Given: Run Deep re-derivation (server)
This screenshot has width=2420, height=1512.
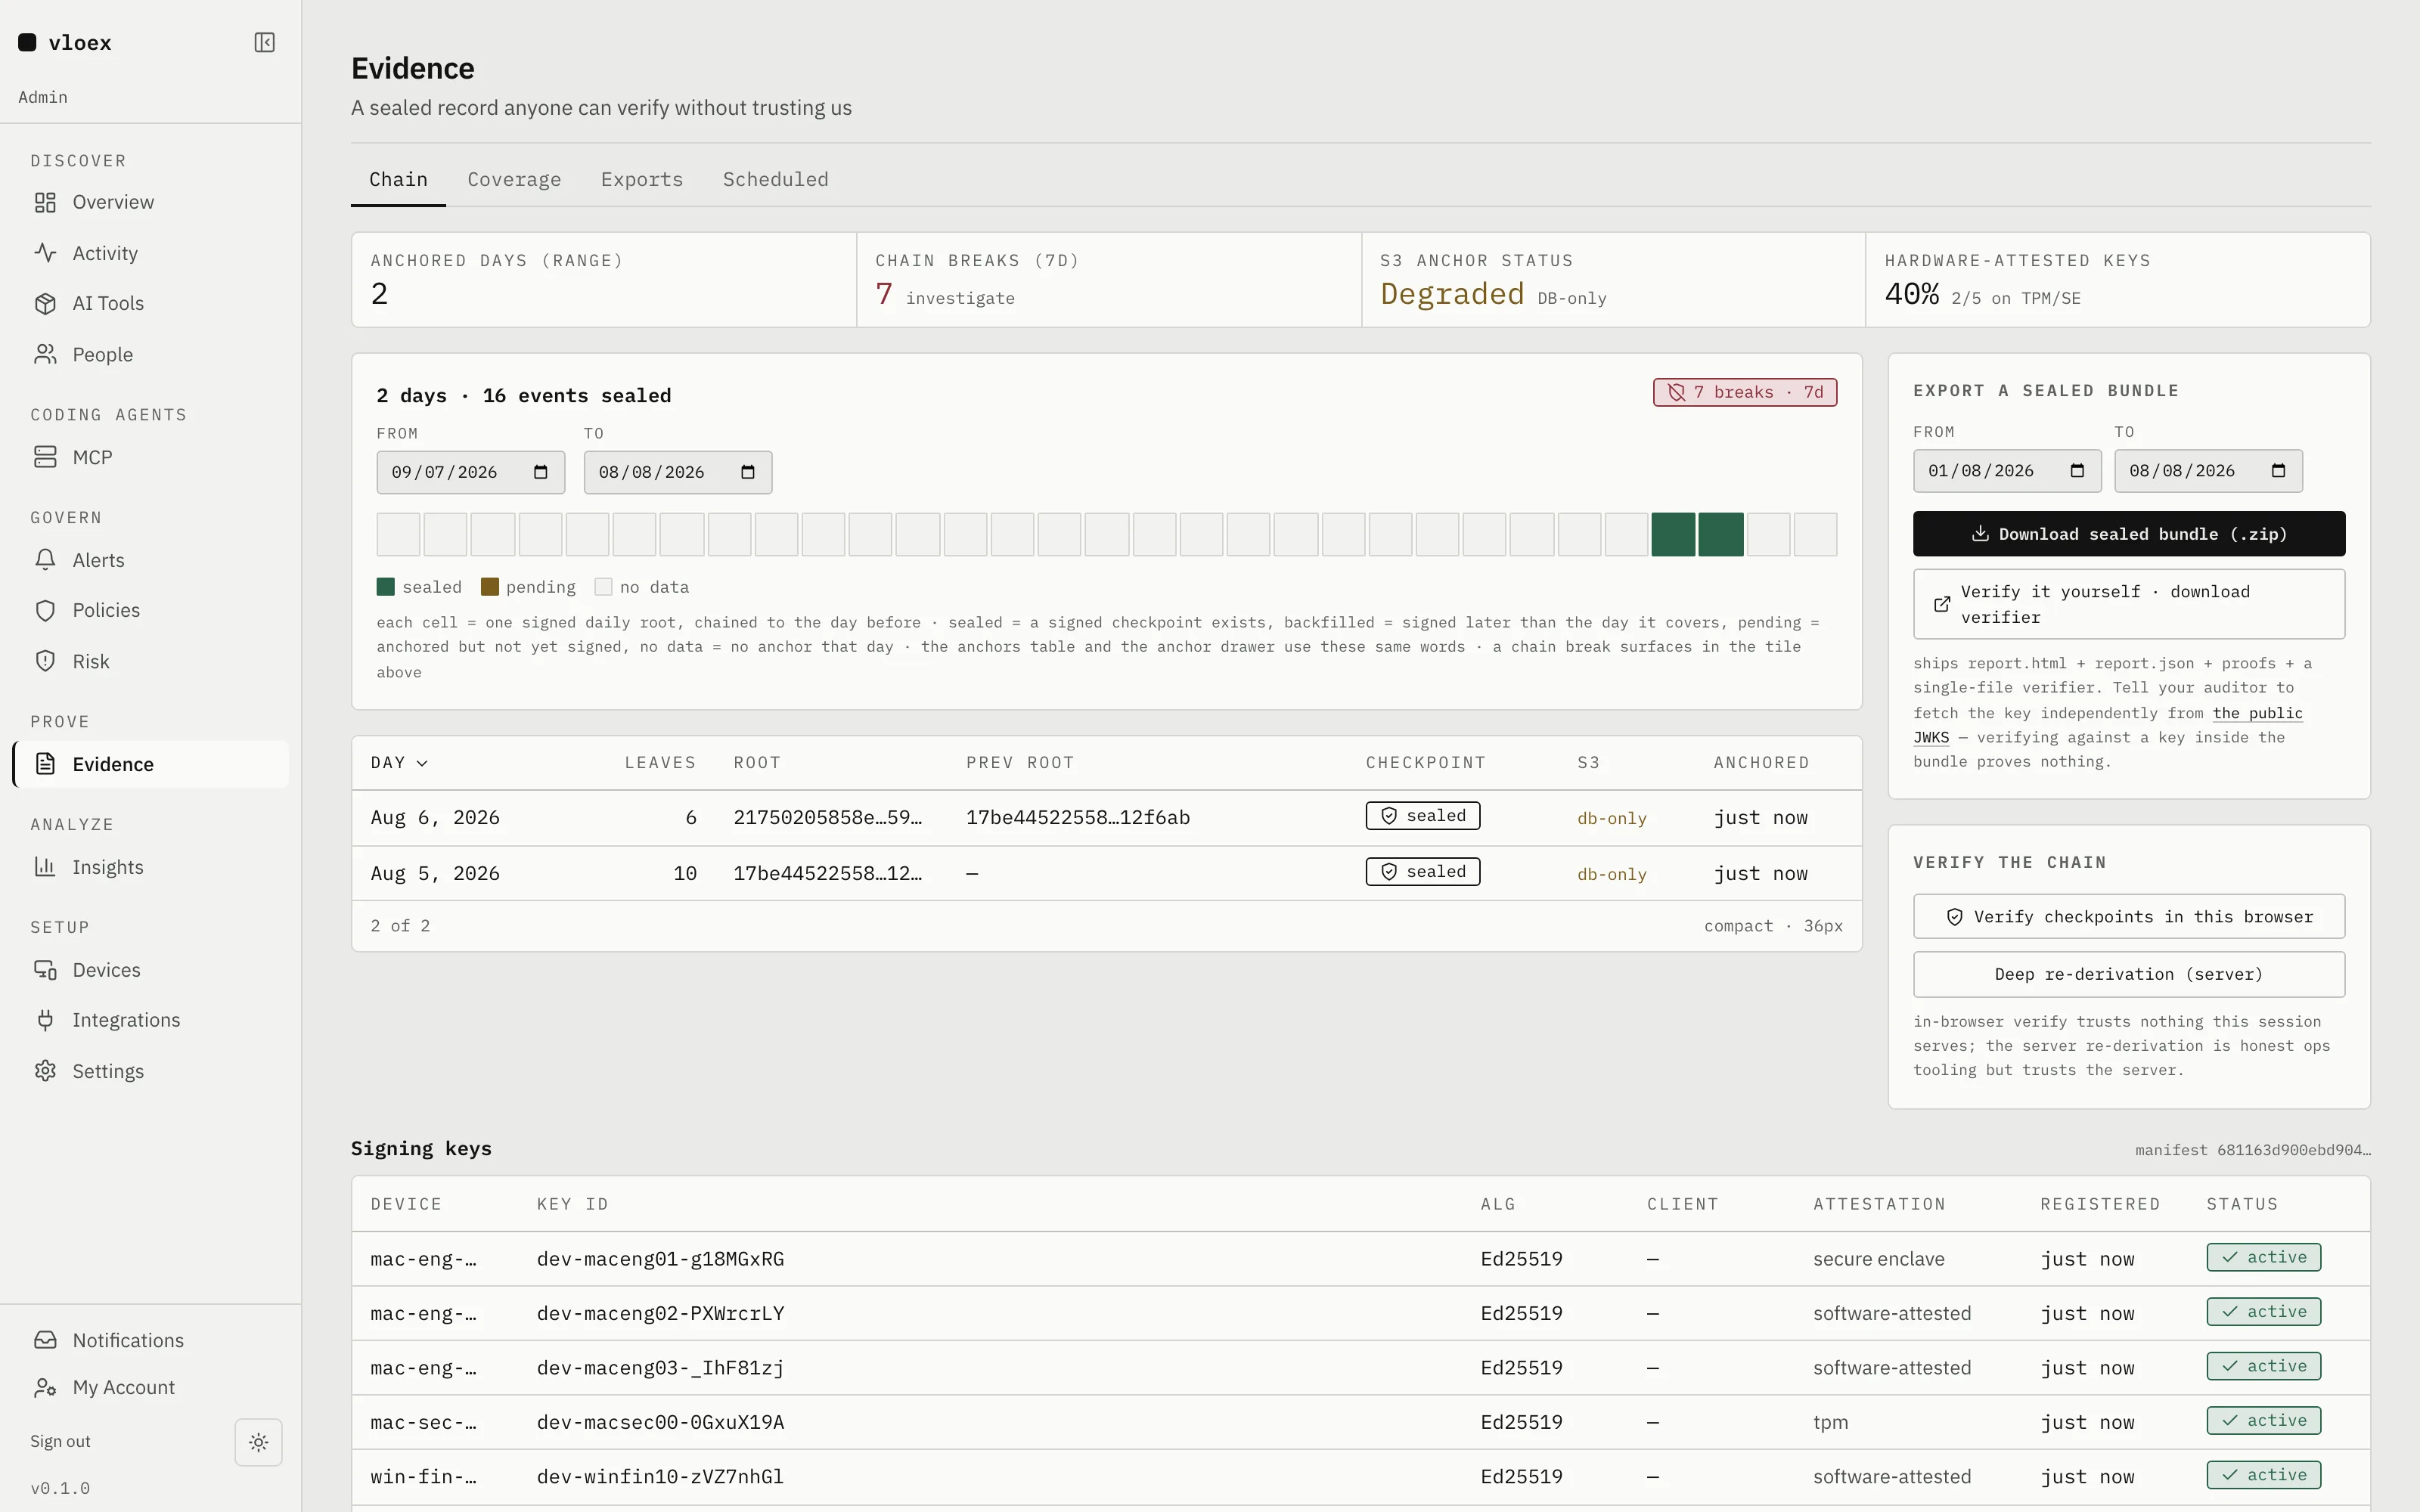Looking at the screenshot, I should pos(2129,974).
